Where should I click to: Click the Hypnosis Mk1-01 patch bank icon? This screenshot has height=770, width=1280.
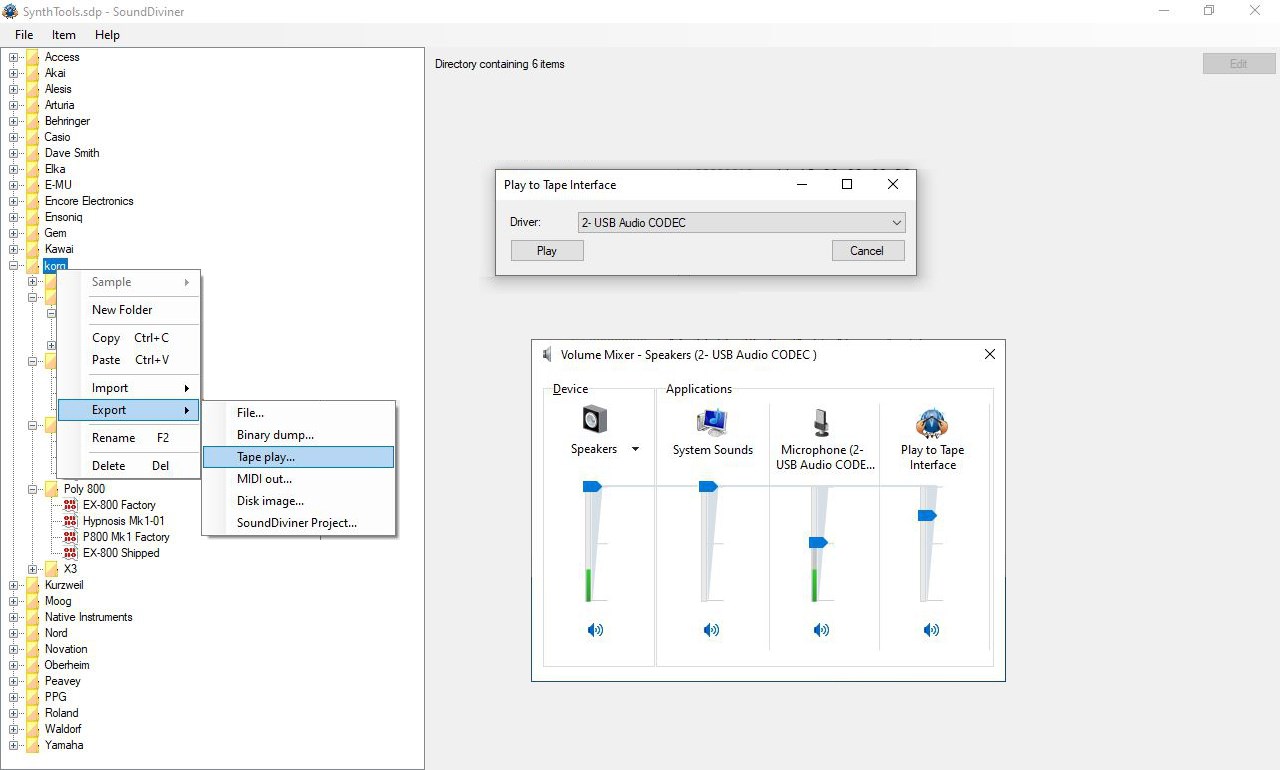70,521
